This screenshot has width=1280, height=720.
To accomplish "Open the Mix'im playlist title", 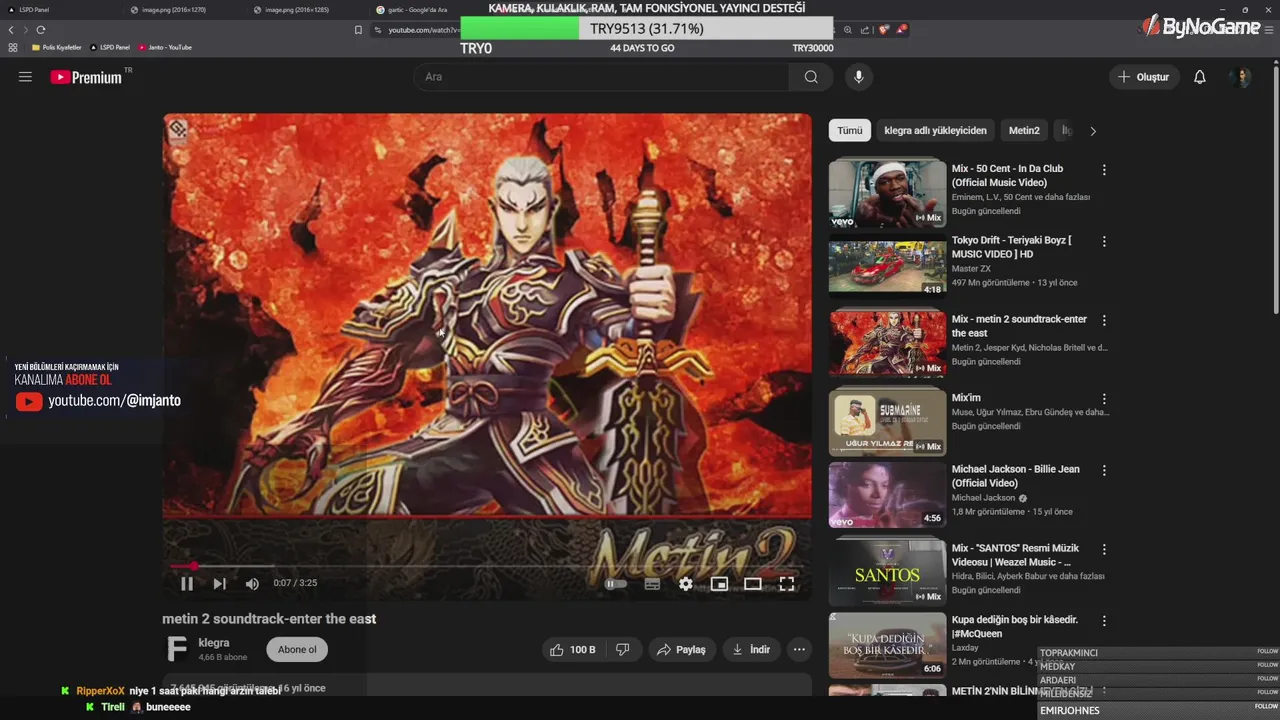I will click(966, 398).
